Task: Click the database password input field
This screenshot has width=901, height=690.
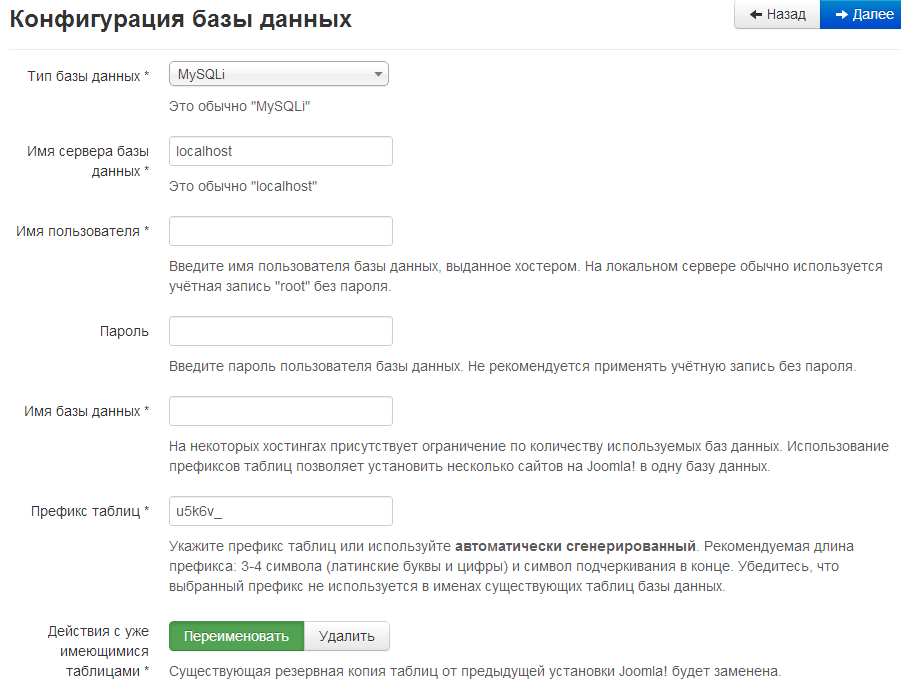Action: click(x=280, y=331)
